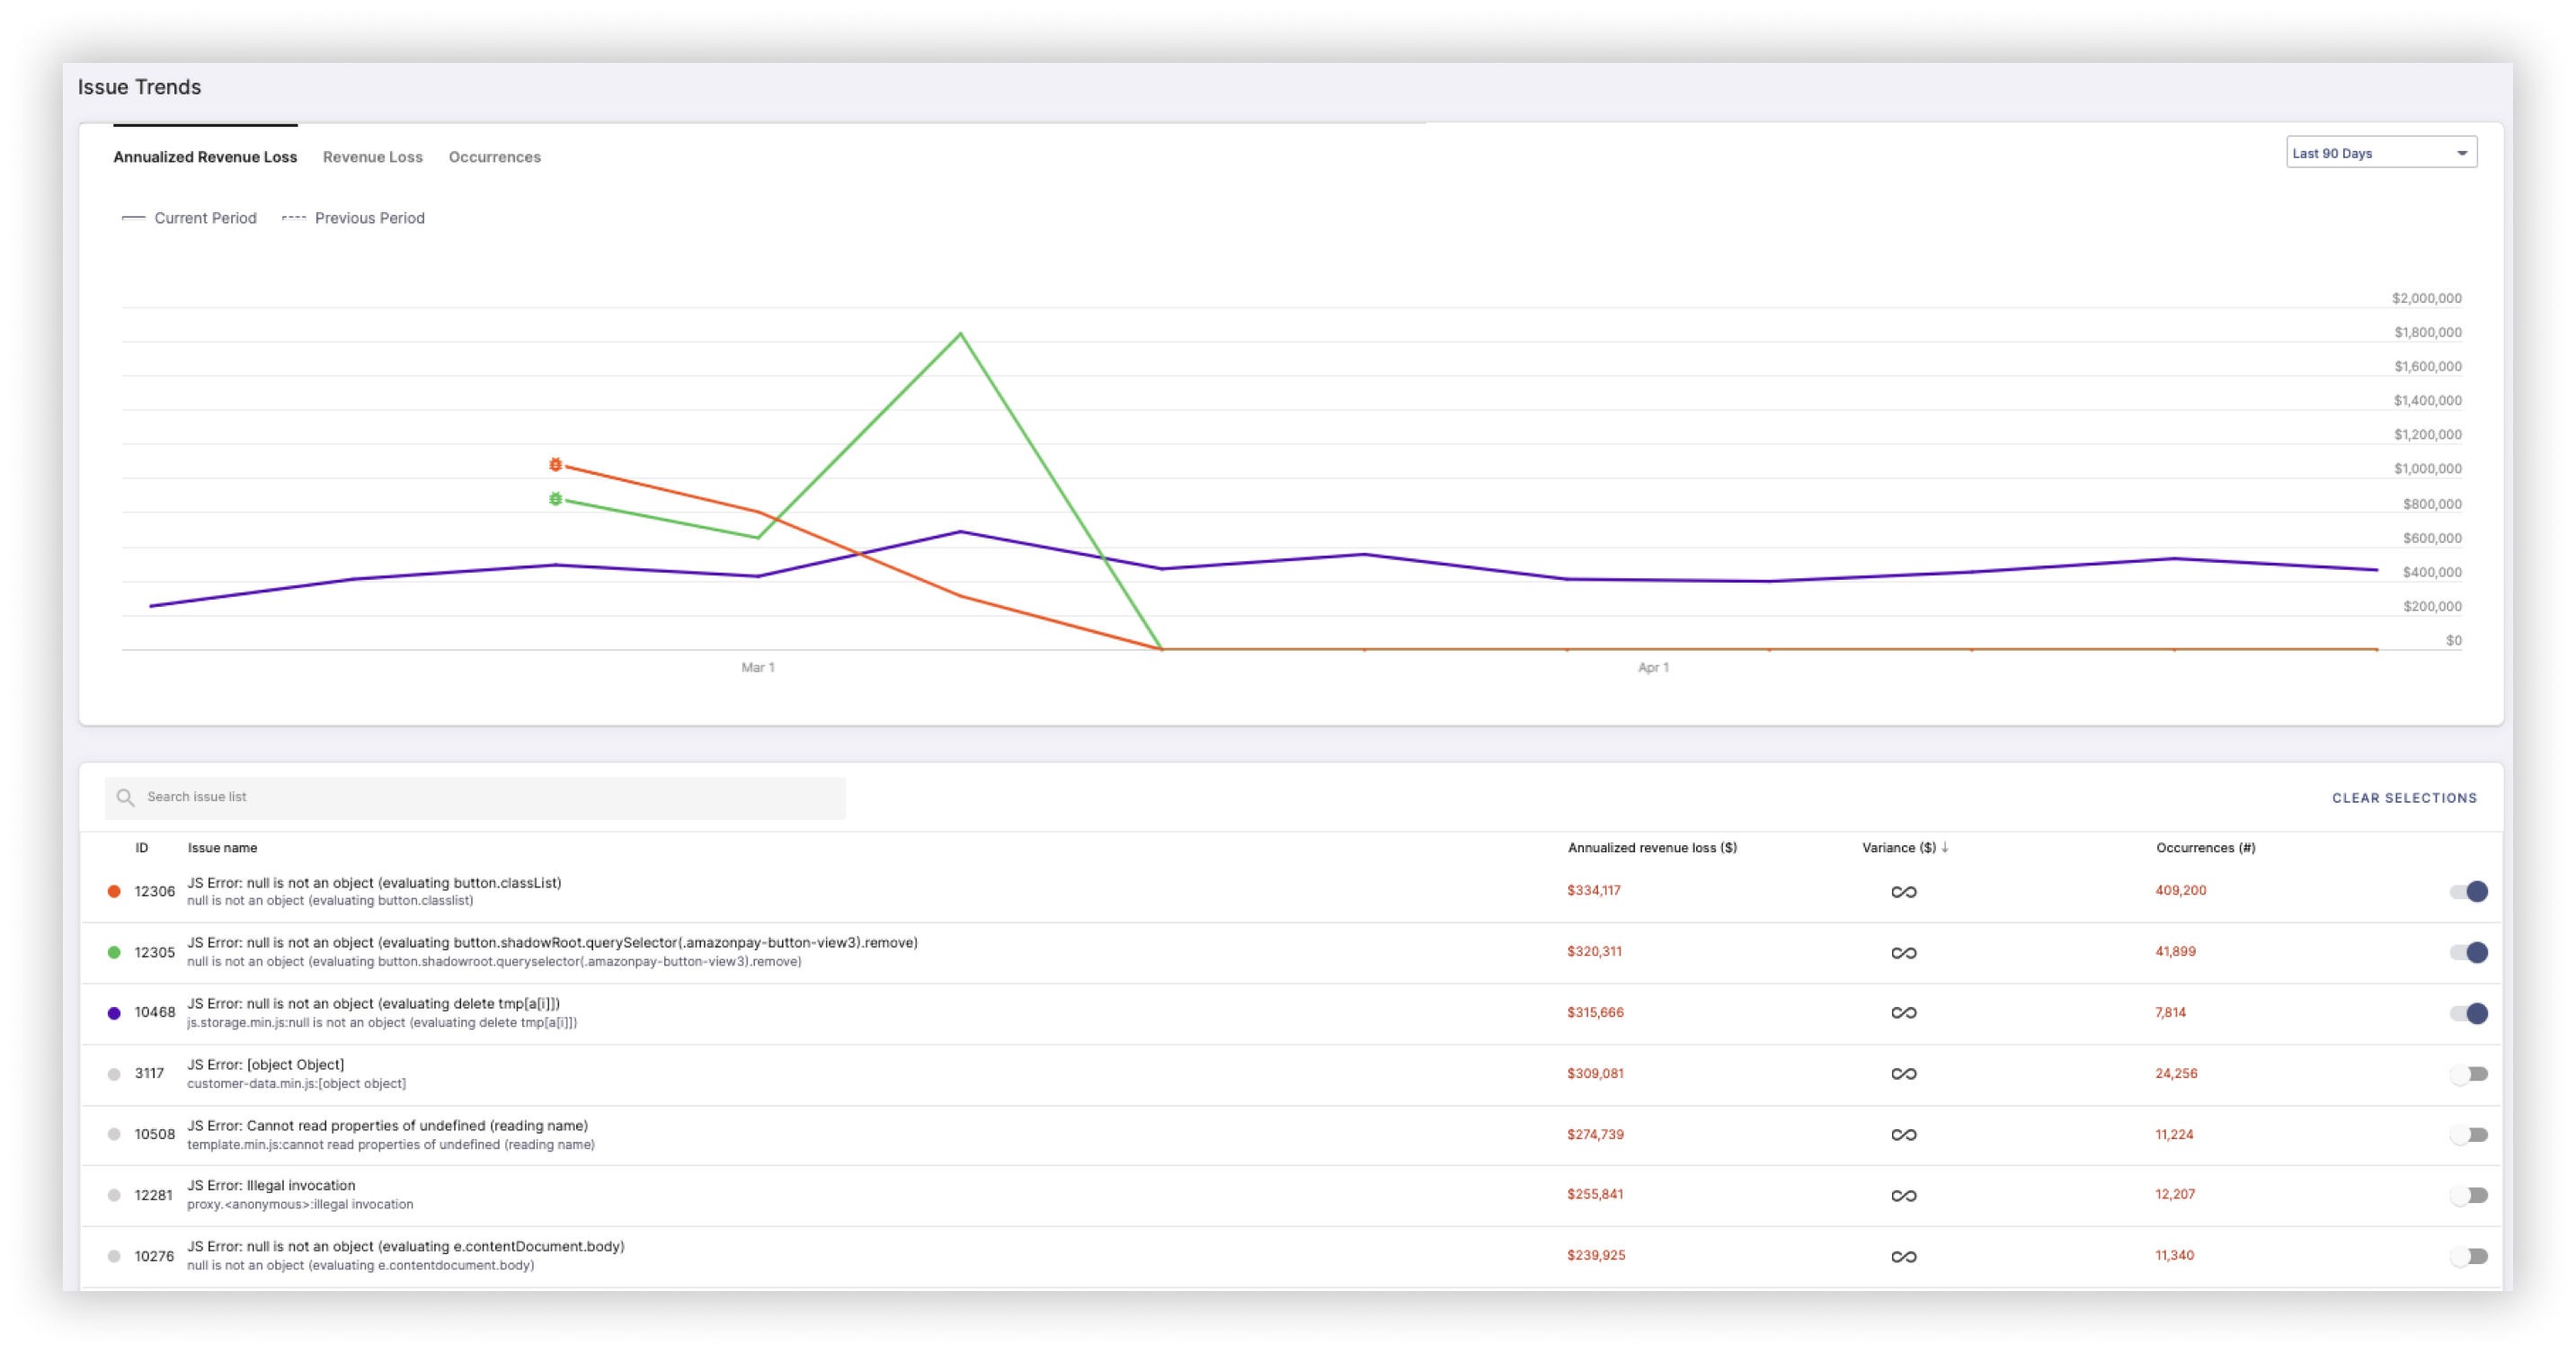Click the Variance sort arrow to reorder rows
The image size is (2576, 1354).
1945,847
